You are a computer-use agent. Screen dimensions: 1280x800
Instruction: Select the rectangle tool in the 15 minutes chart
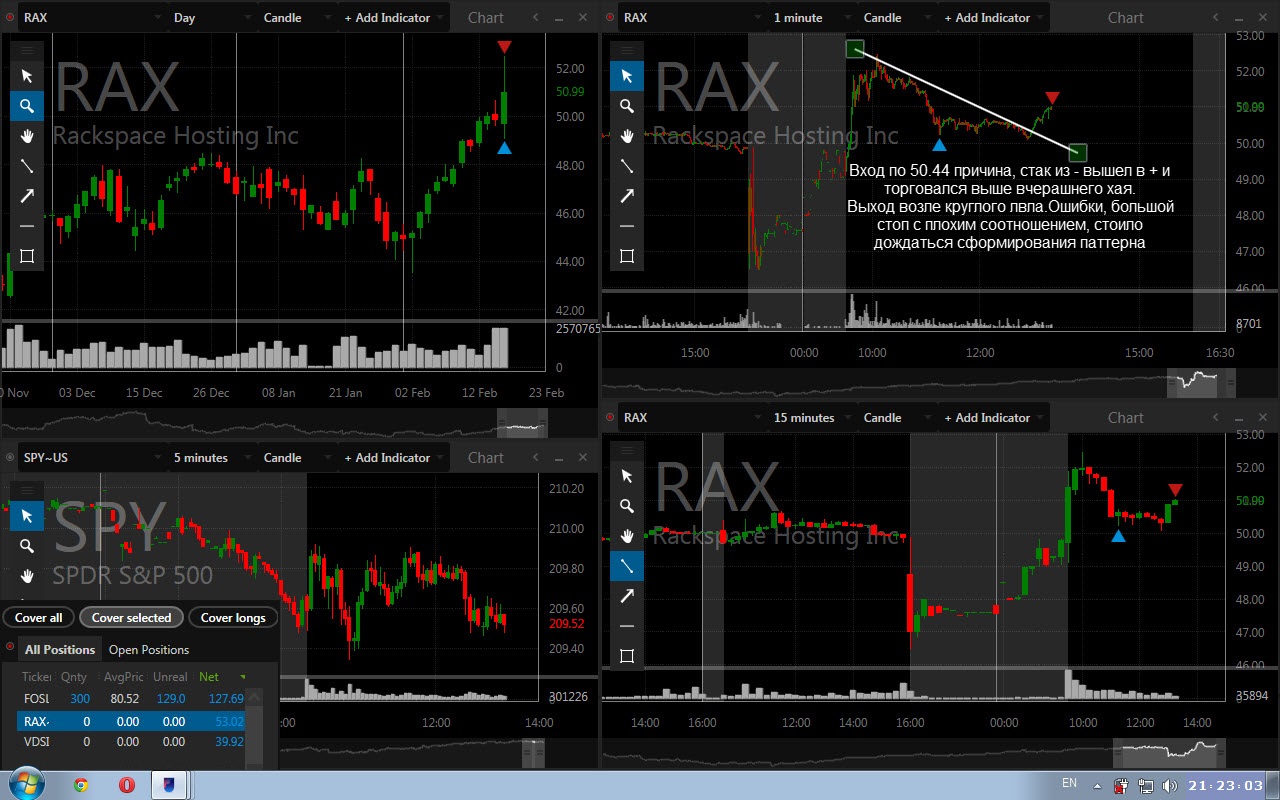pyautogui.click(x=627, y=656)
